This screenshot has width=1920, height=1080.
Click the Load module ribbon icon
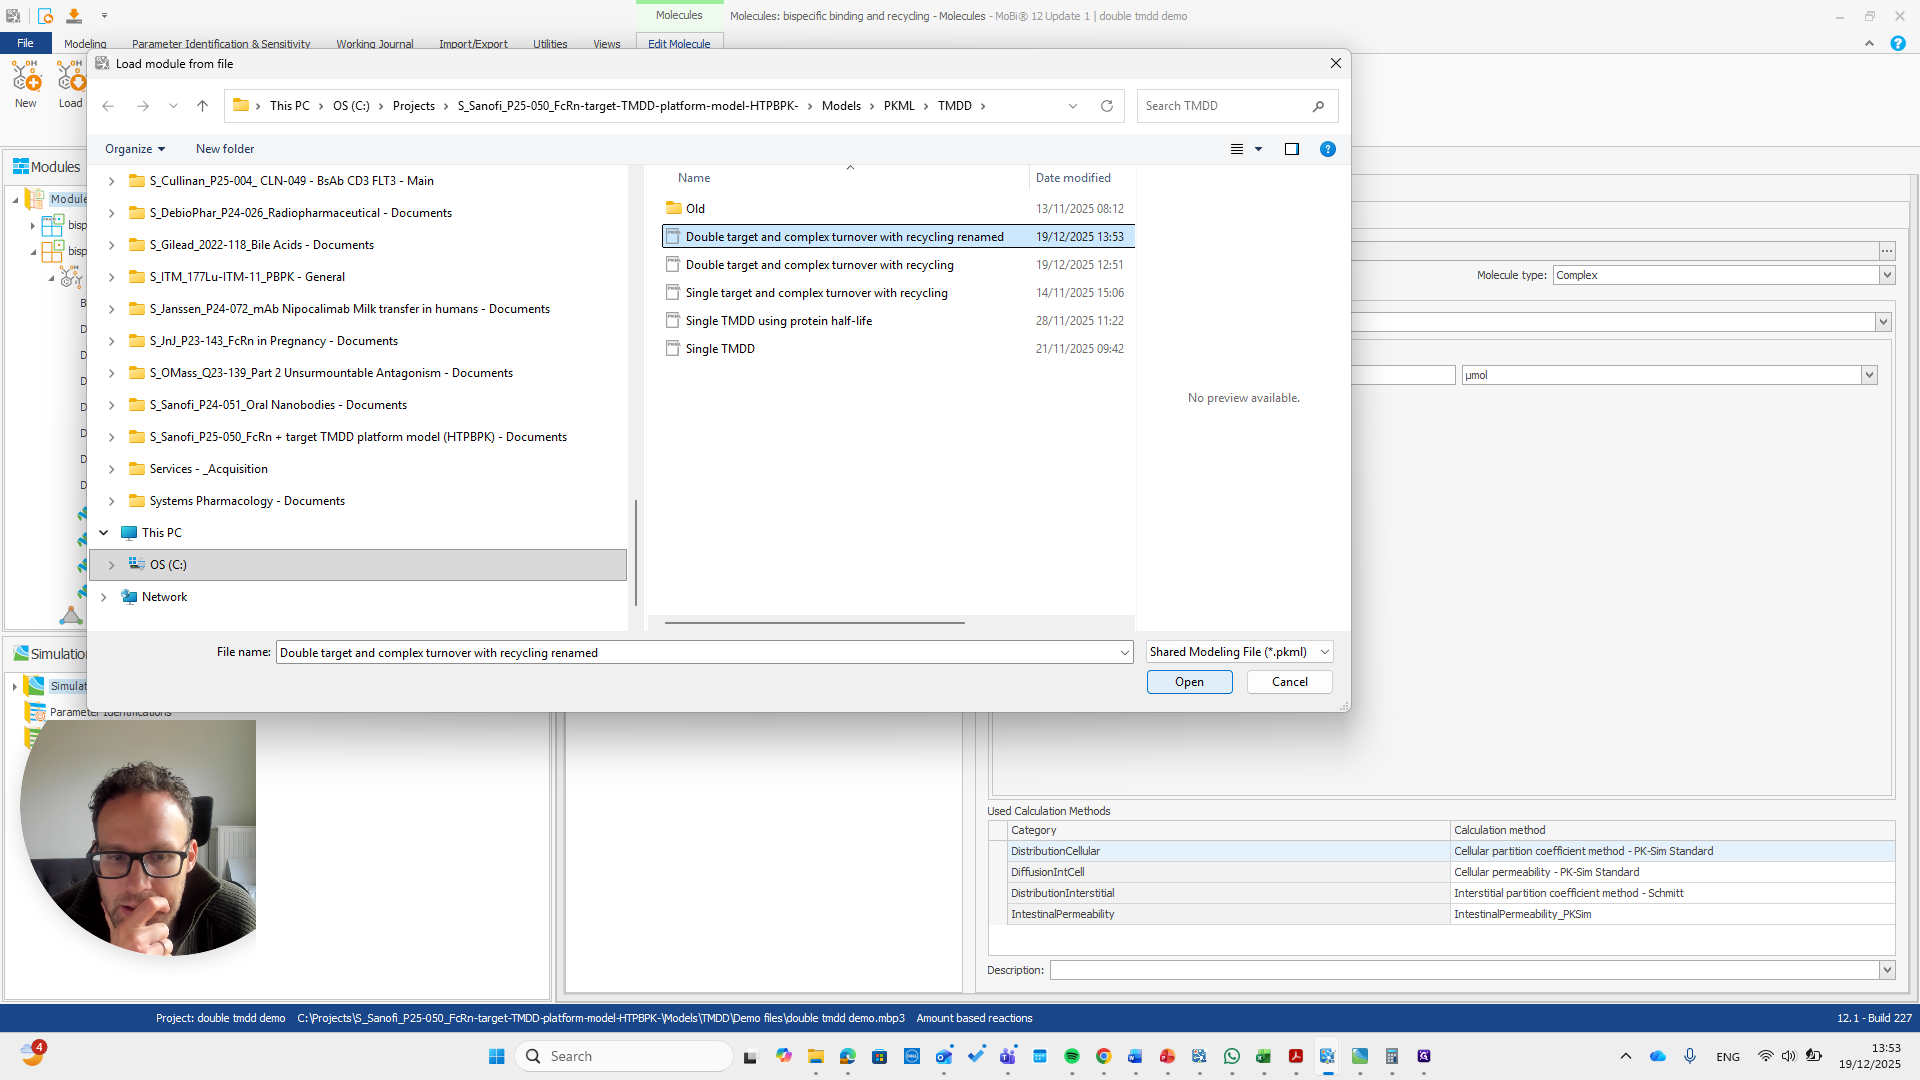(70, 84)
